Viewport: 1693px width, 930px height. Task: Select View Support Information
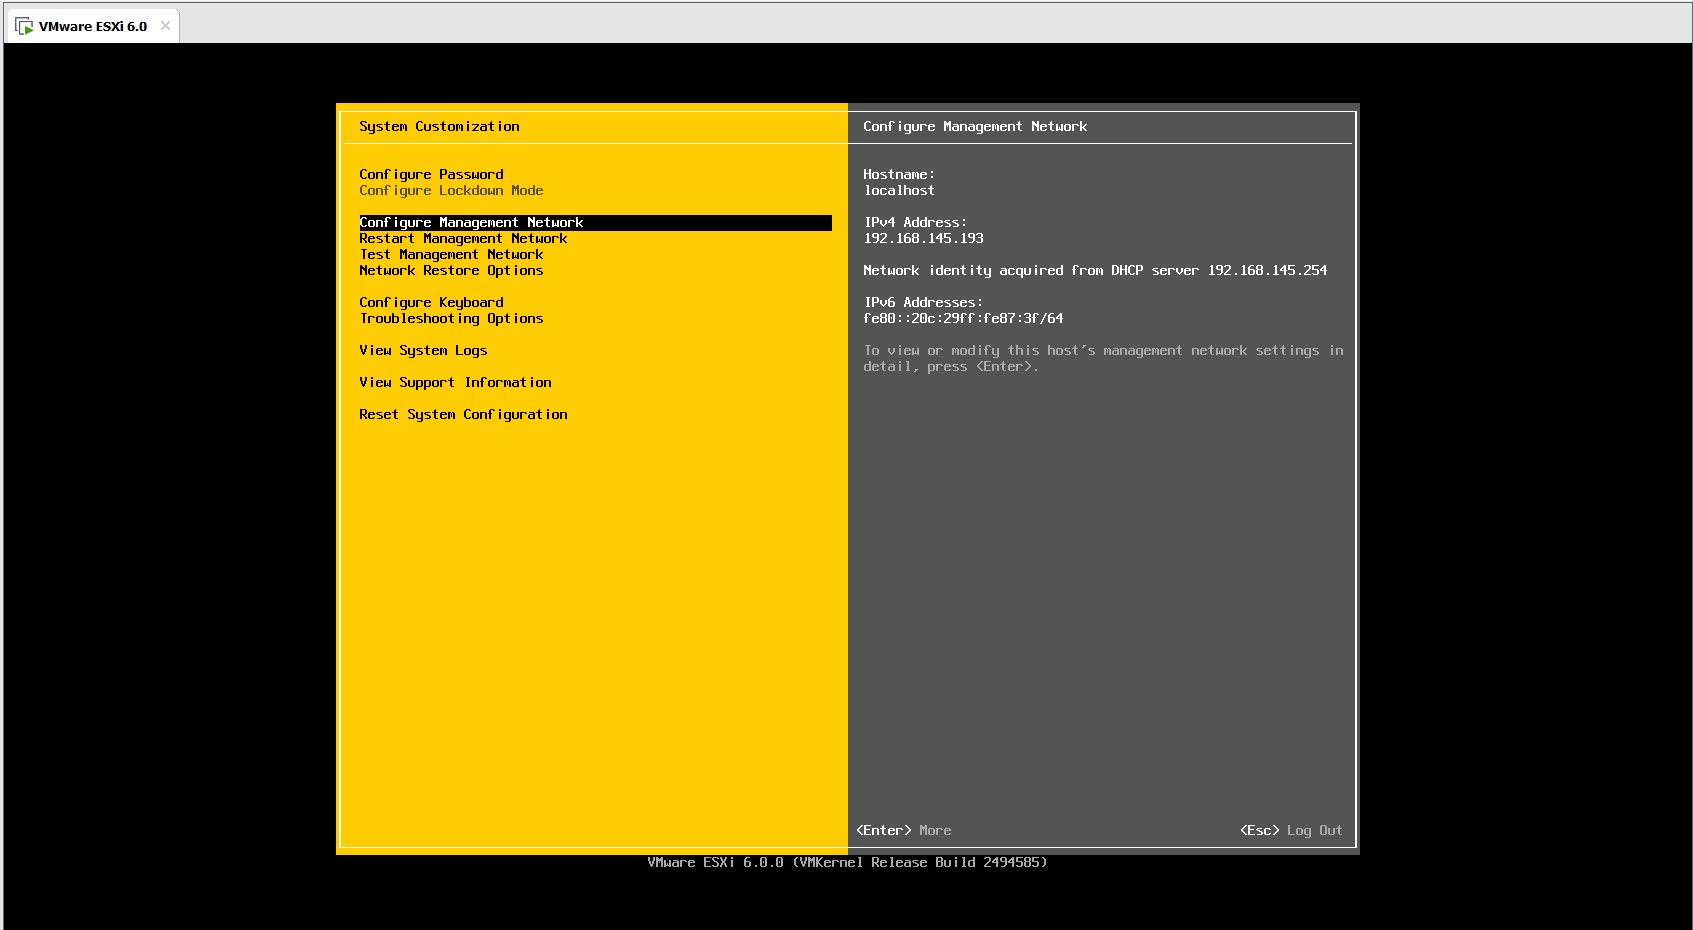(x=455, y=383)
